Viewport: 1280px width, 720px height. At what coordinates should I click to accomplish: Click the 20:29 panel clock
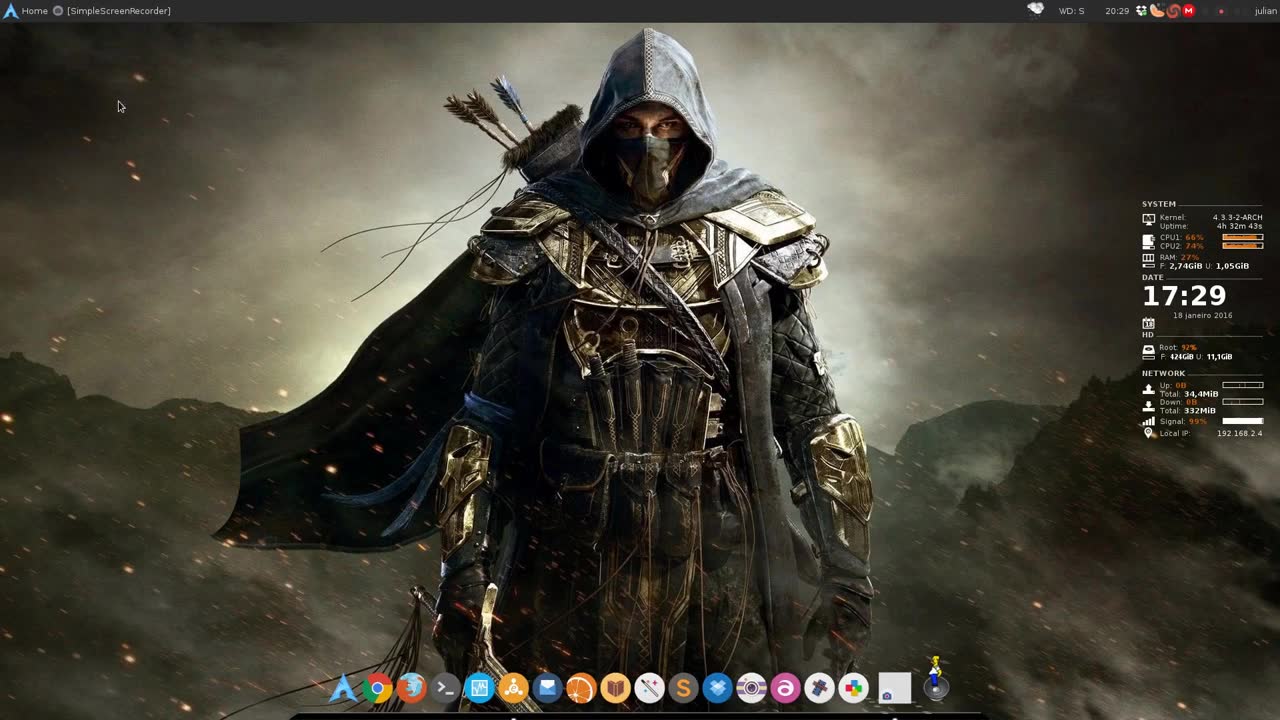pyautogui.click(x=1117, y=11)
